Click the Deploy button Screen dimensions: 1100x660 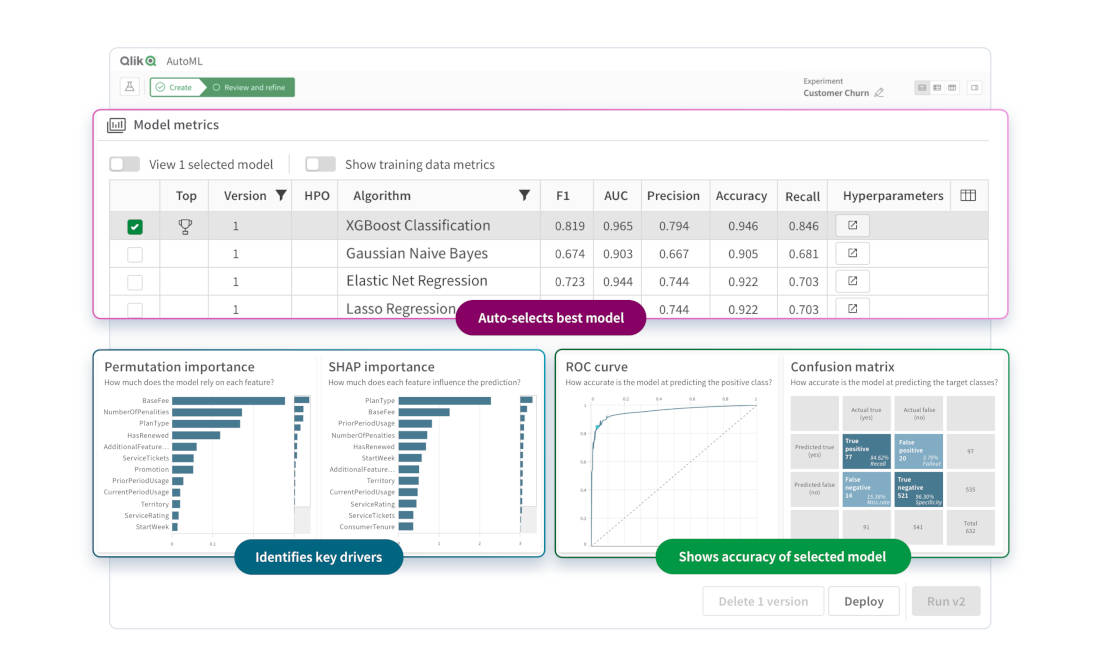coord(864,601)
